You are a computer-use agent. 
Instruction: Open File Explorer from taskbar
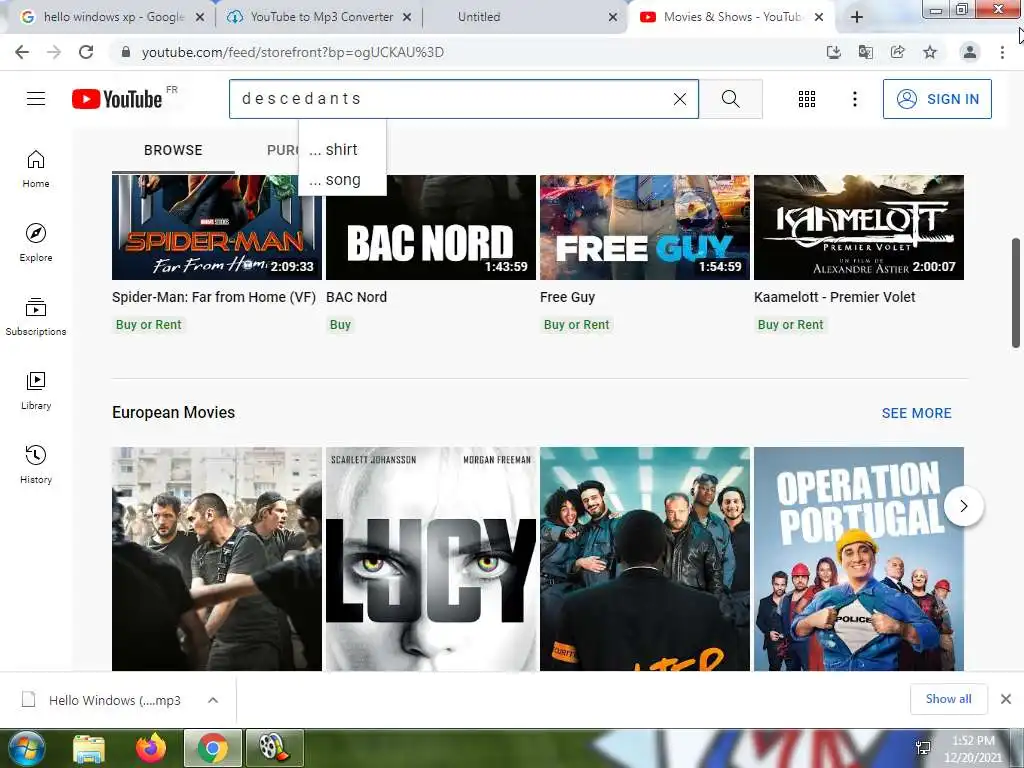pyautogui.click(x=89, y=748)
